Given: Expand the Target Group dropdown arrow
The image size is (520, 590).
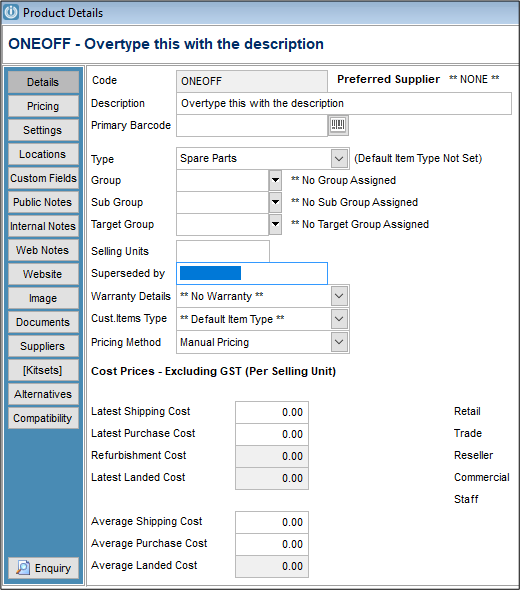Looking at the screenshot, I should tap(275, 224).
